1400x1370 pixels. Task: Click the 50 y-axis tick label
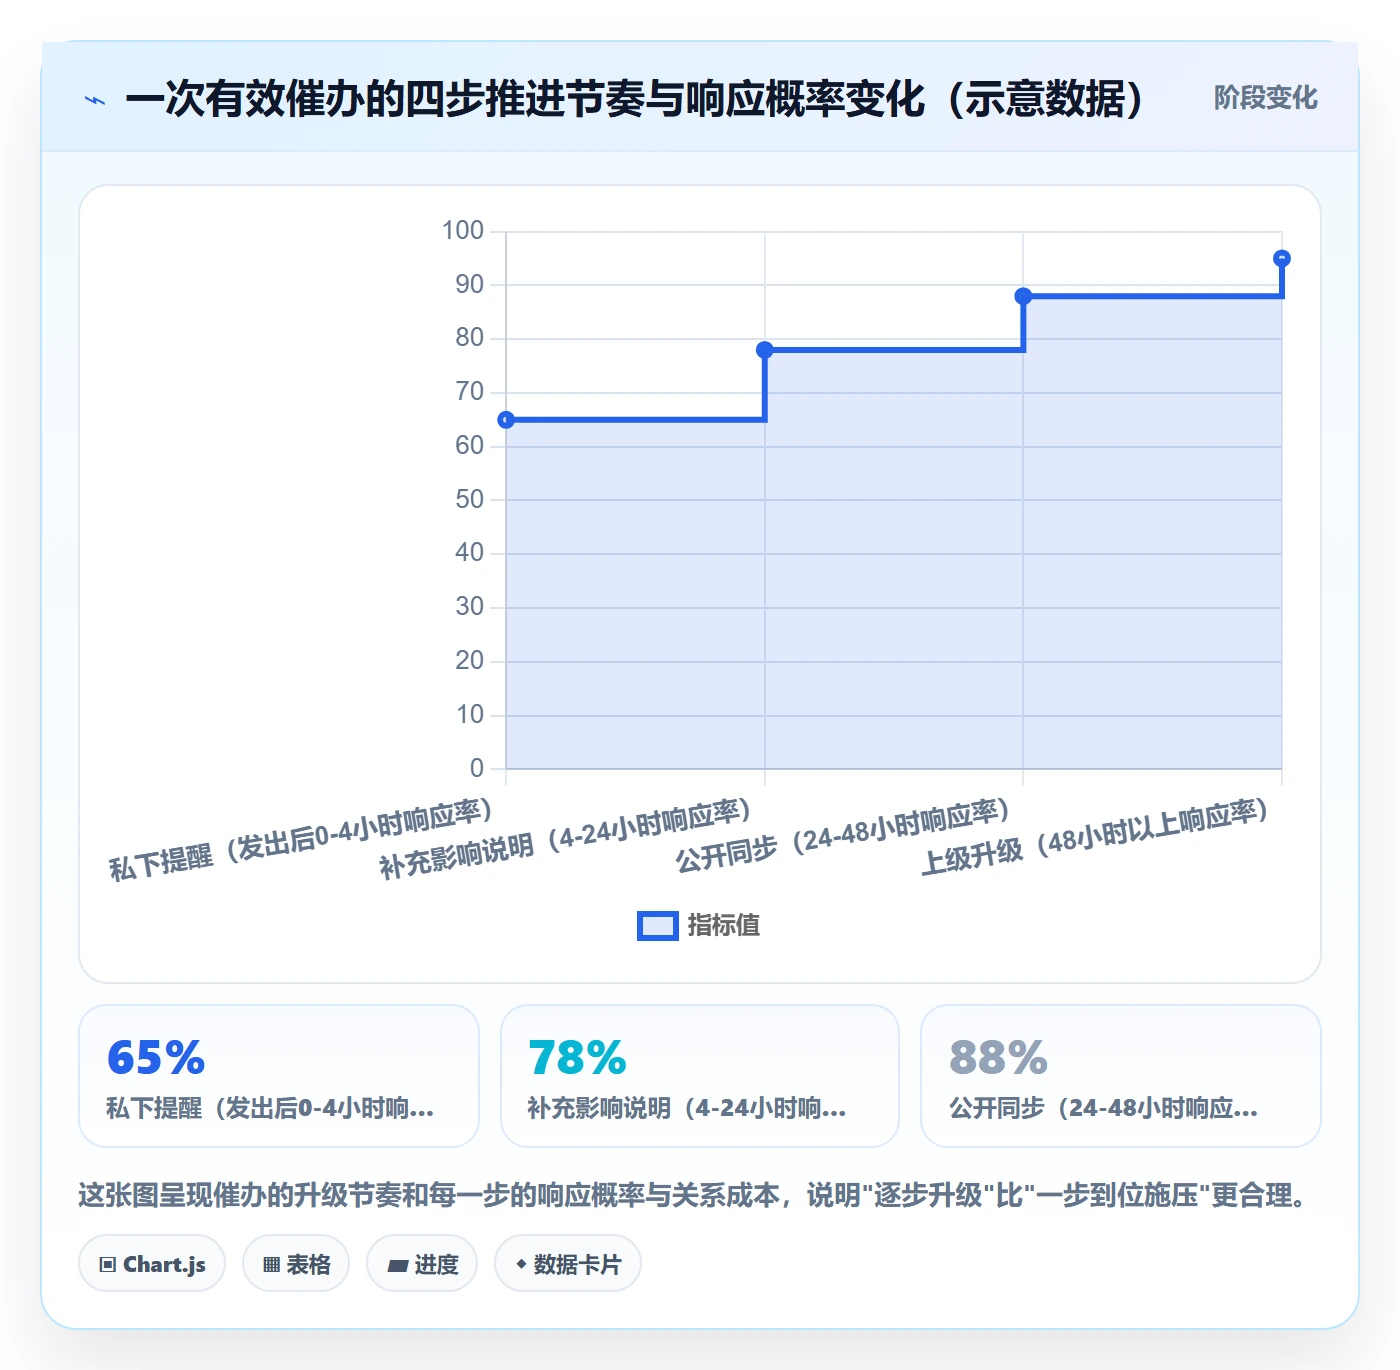click(470, 499)
